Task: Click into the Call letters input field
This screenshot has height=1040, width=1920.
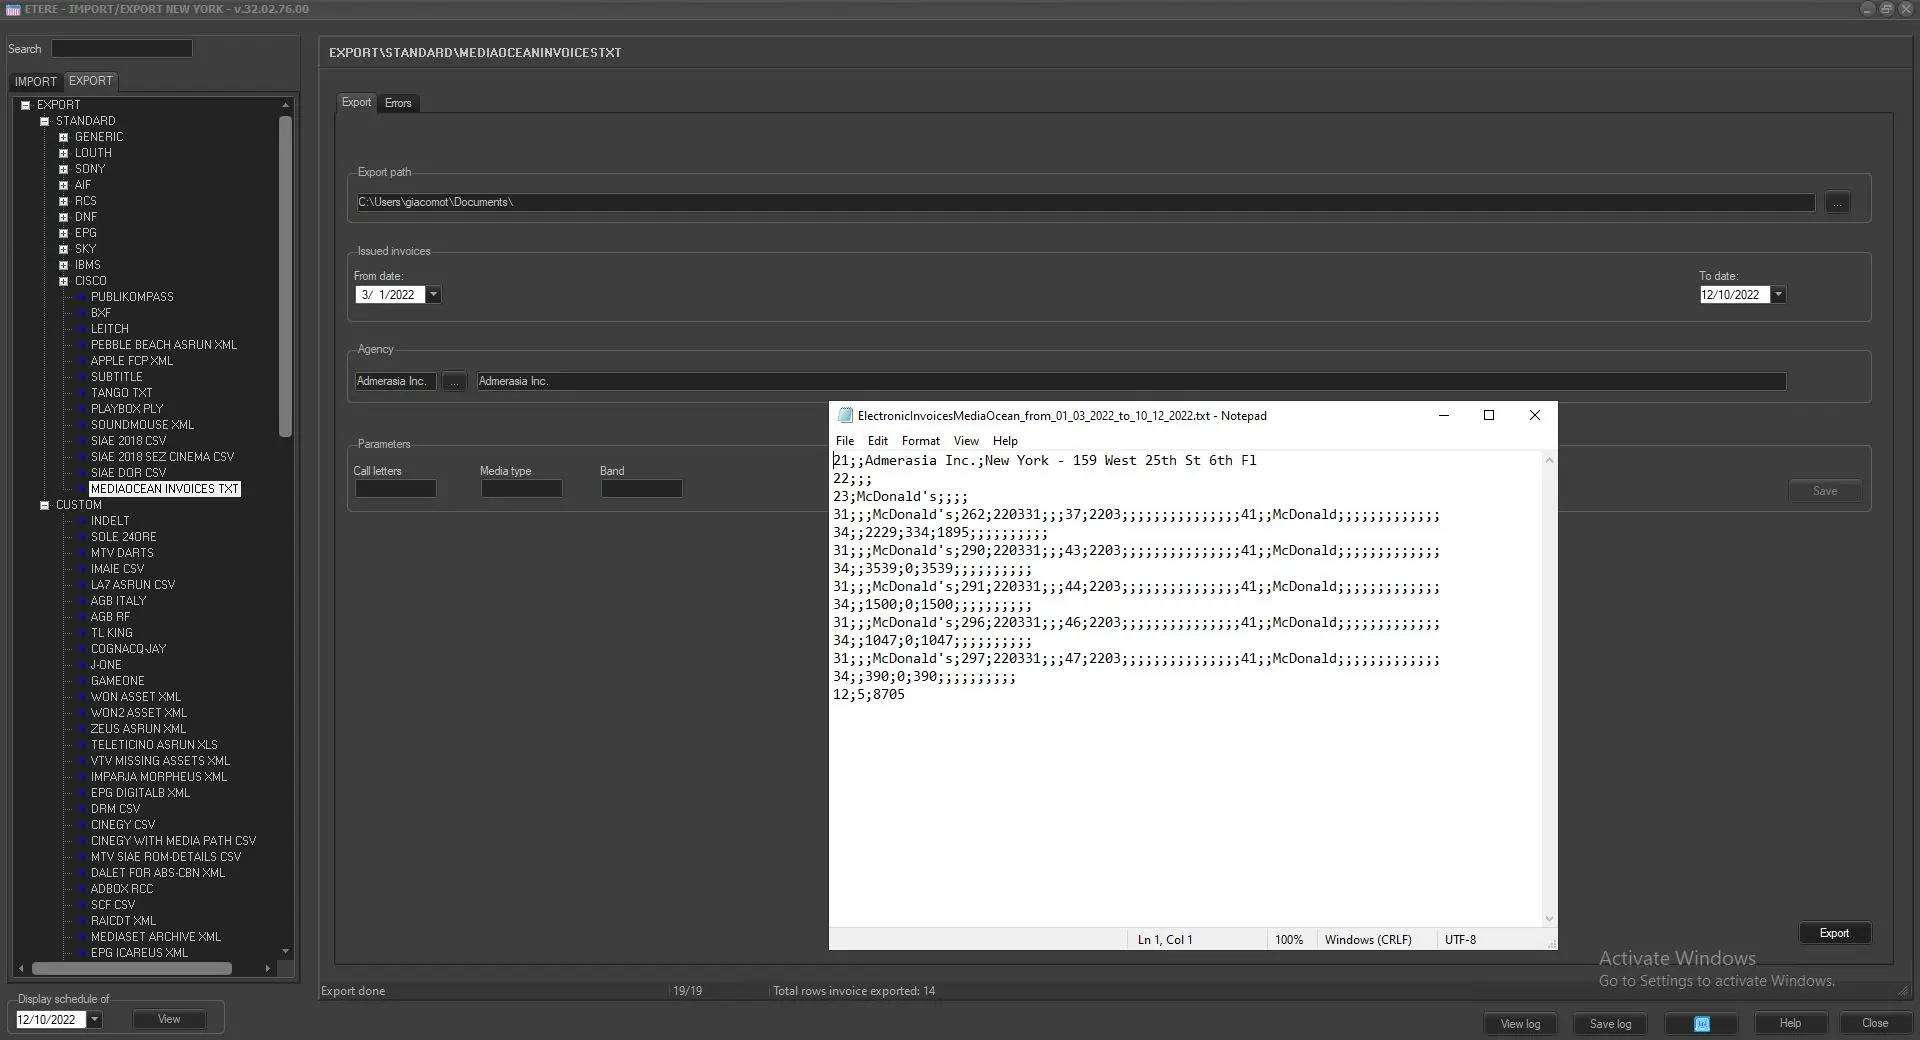Action: point(395,489)
